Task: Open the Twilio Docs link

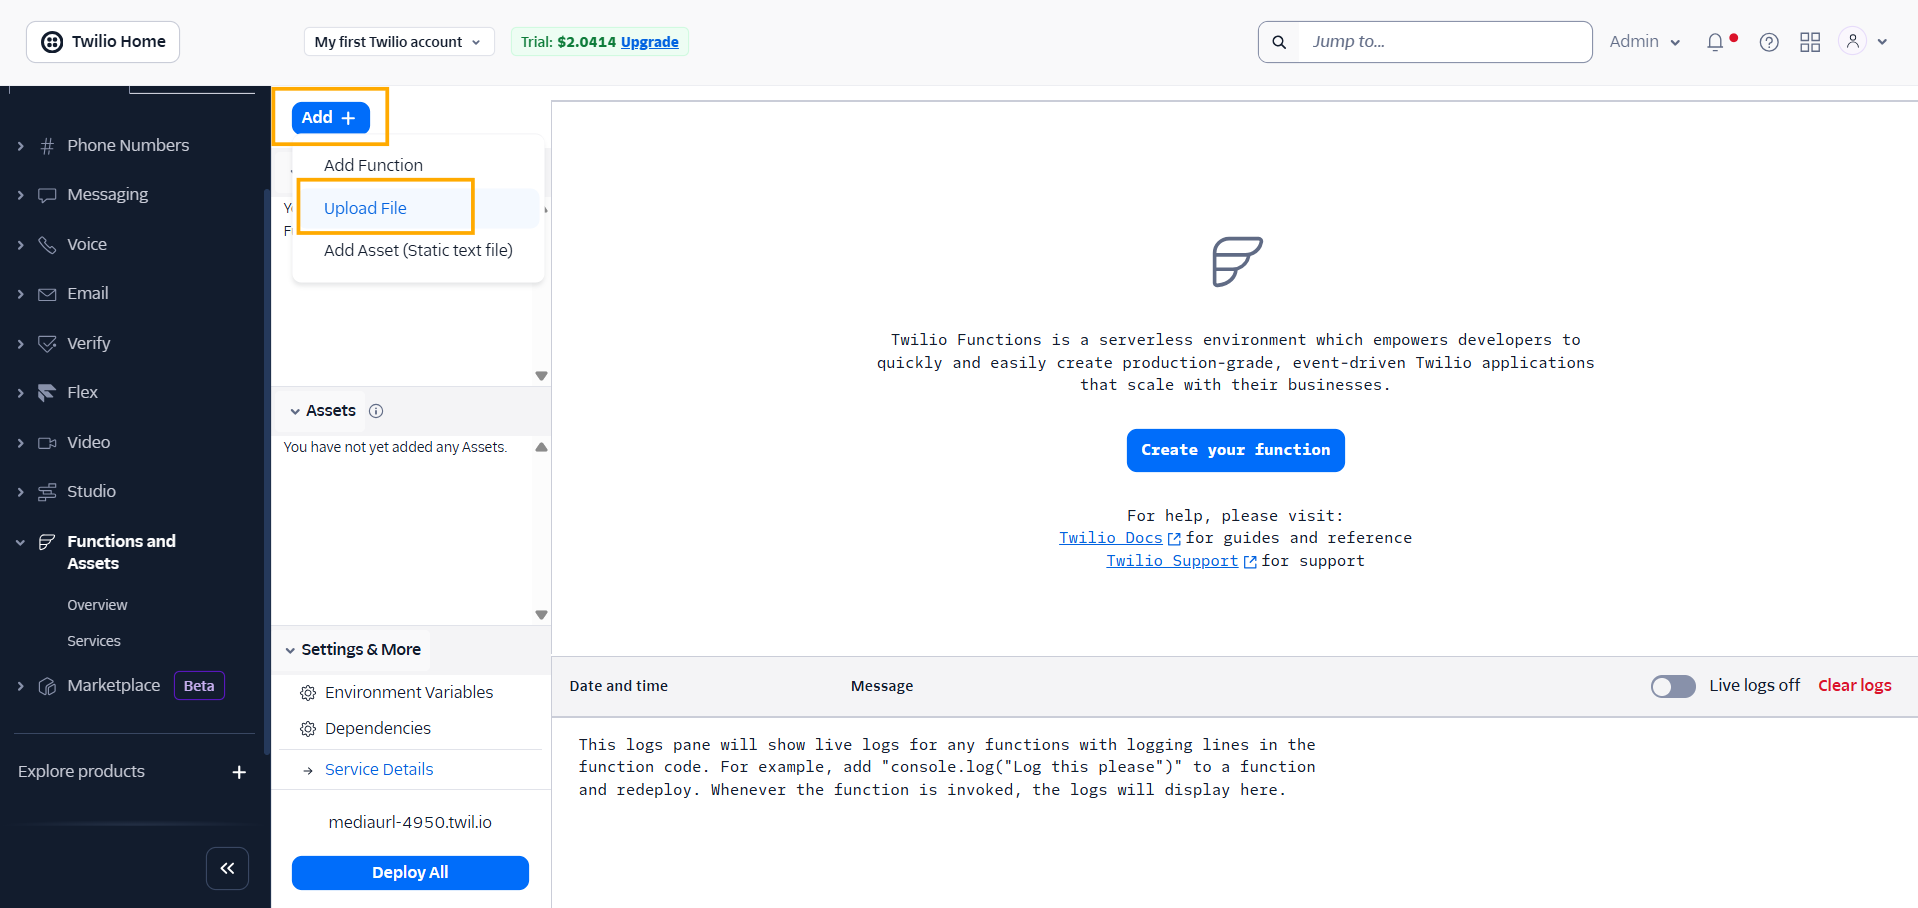Action: click(1111, 538)
